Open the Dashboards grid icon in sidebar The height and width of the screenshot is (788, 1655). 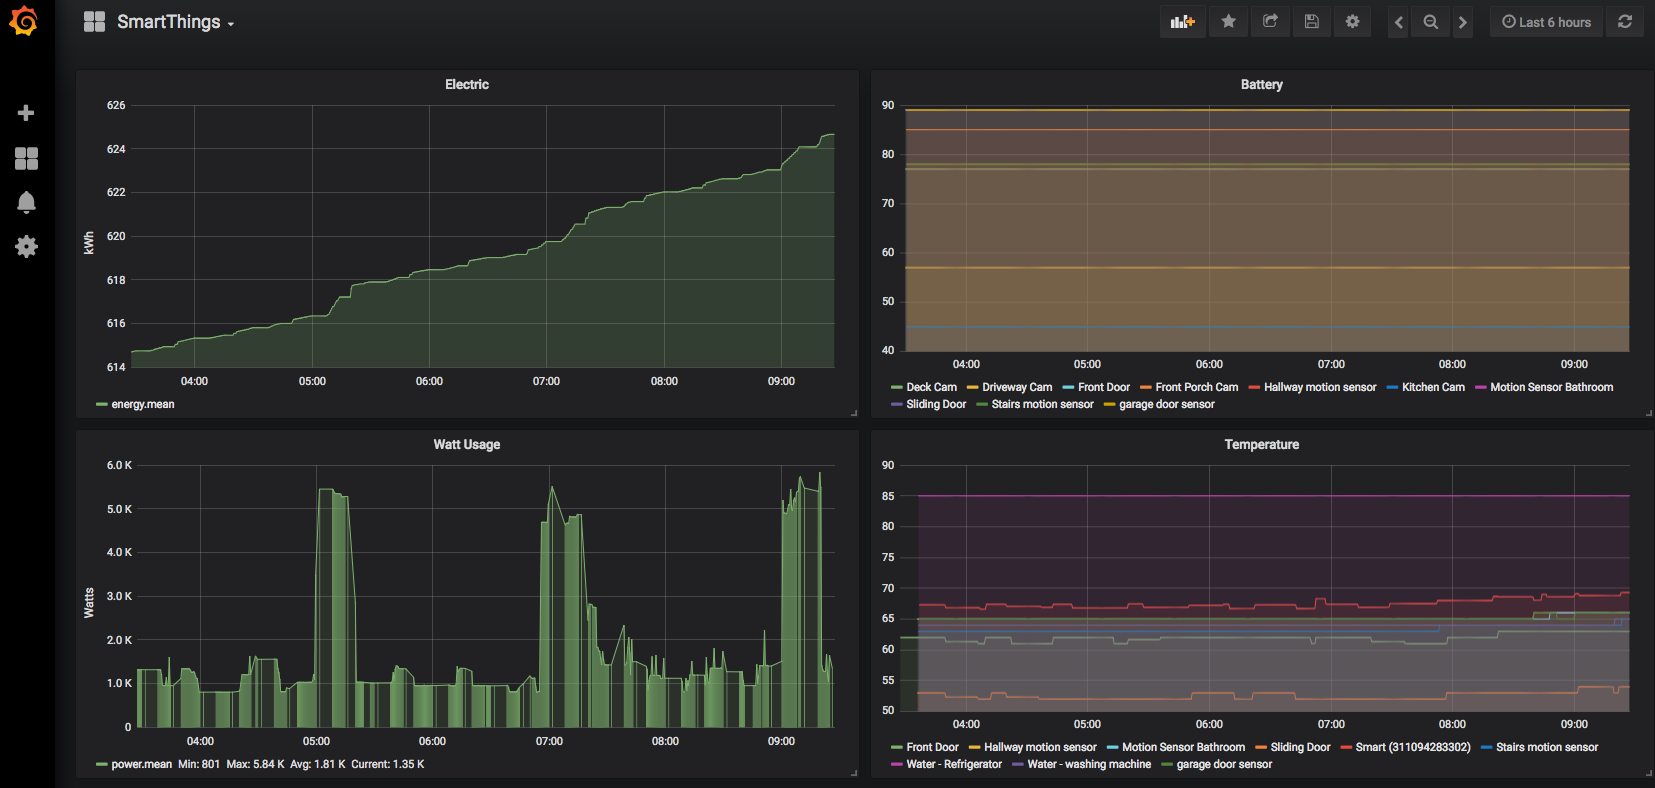click(26, 158)
